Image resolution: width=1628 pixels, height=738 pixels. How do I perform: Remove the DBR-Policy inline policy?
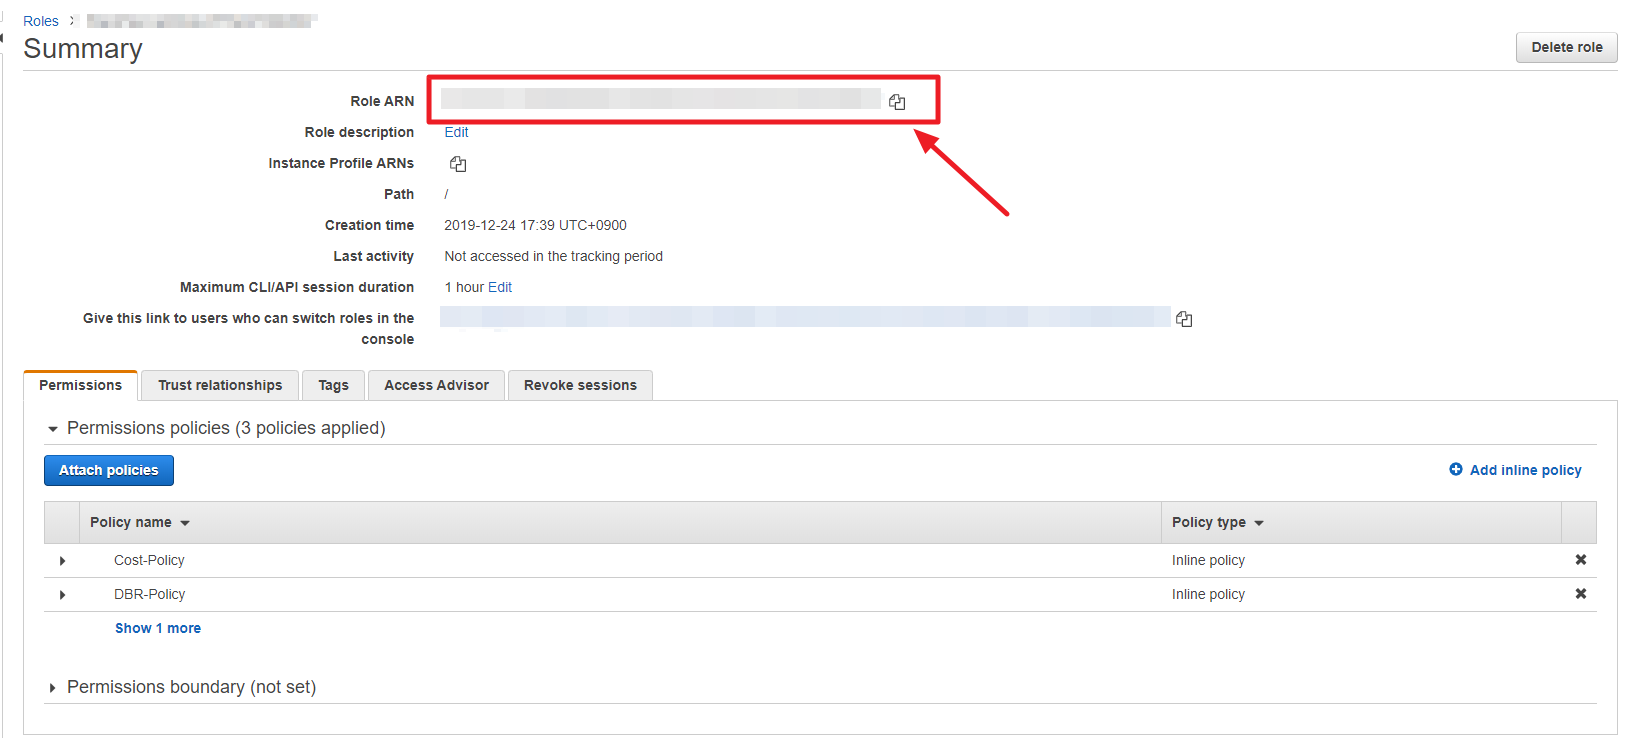1580,594
